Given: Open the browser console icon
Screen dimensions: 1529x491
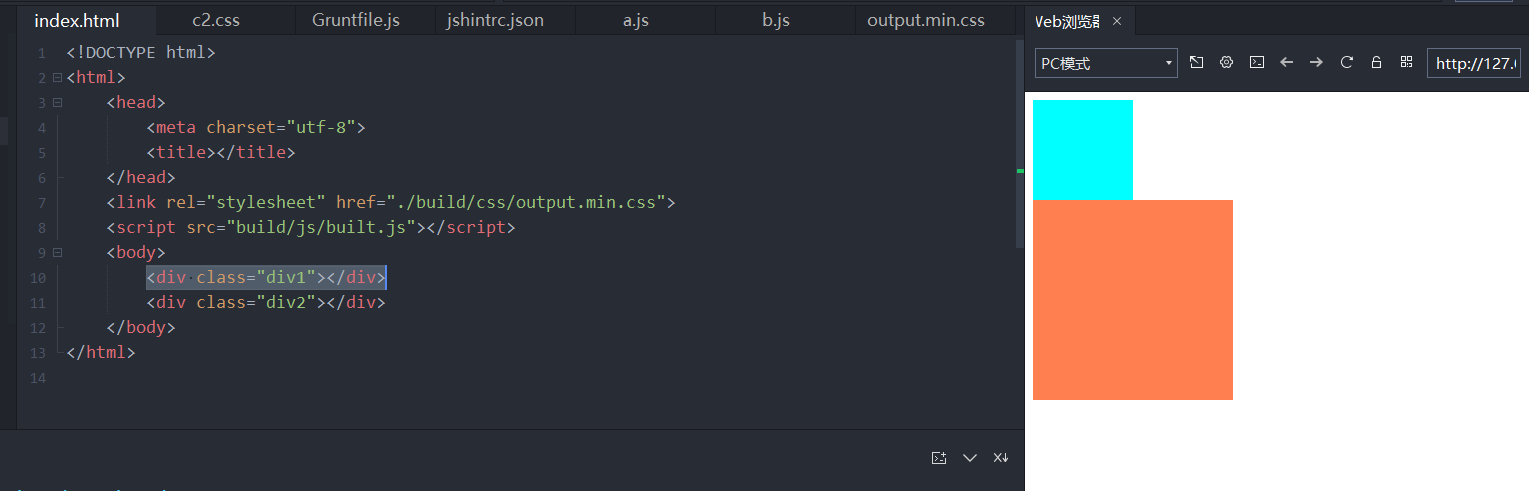Looking at the screenshot, I should pyautogui.click(x=1257, y=63).
